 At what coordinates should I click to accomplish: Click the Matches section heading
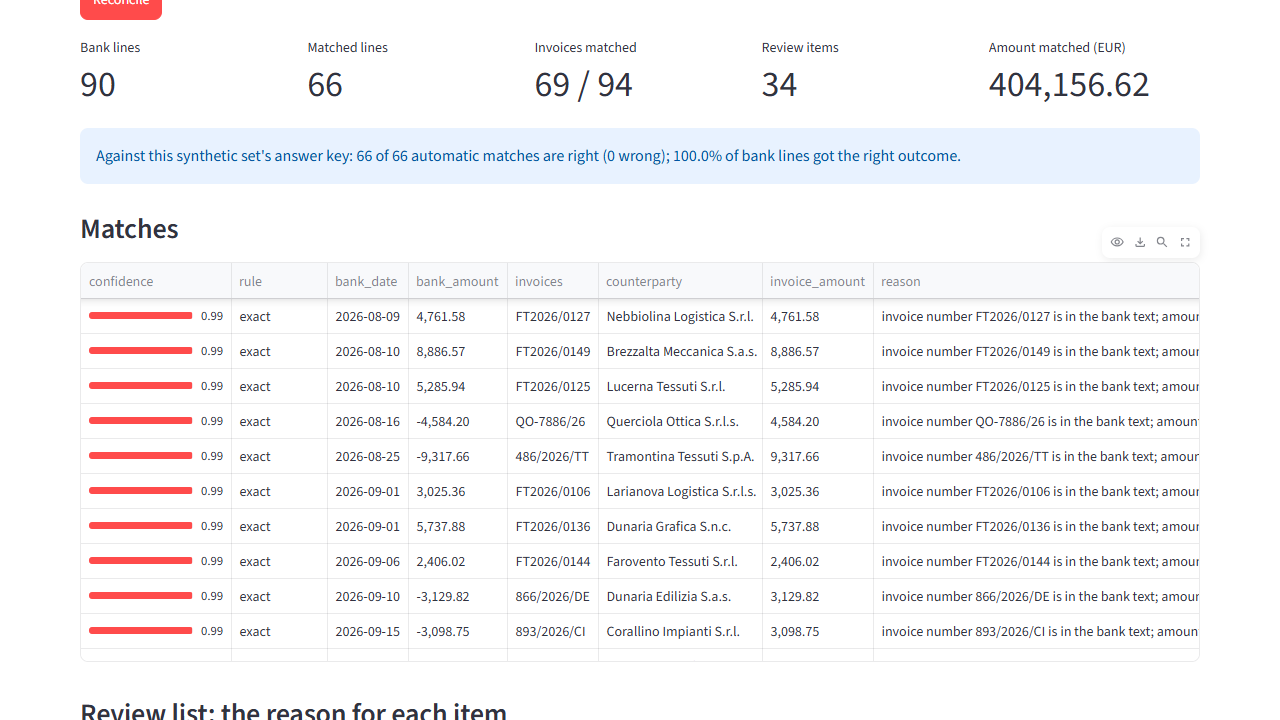129,229
